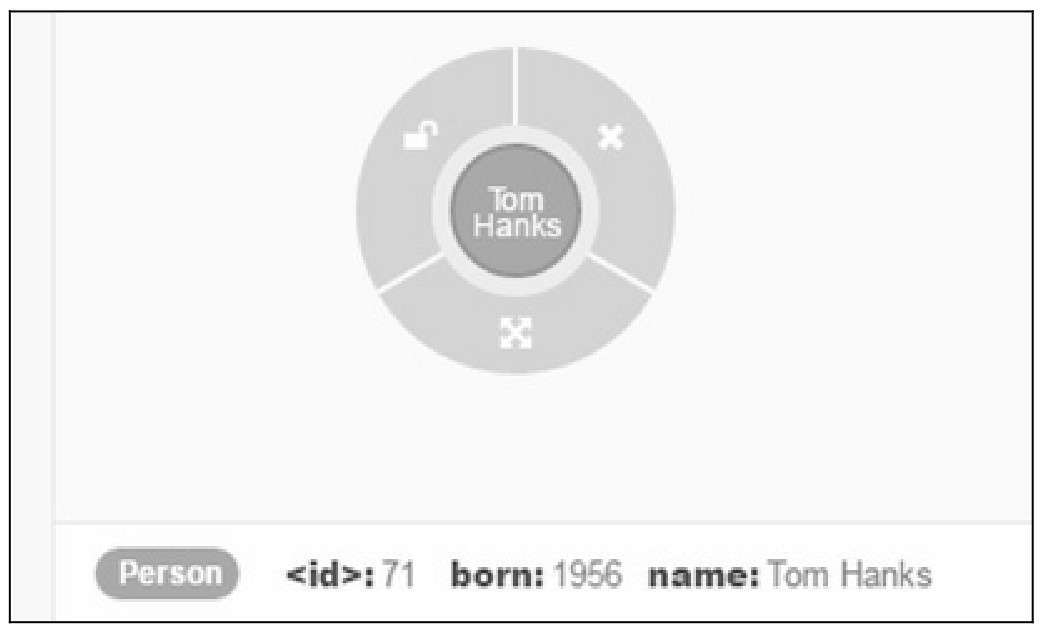Click empty canvas area below the expand segment
Viewport: 1045px width, 634px height.
[515, 447]
